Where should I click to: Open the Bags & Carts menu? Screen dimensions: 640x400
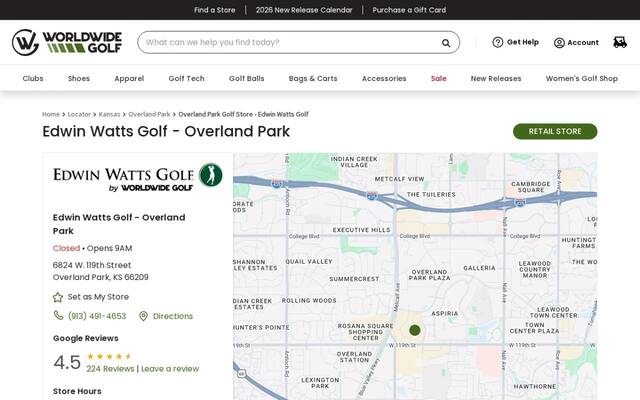[x=313, y=78]
